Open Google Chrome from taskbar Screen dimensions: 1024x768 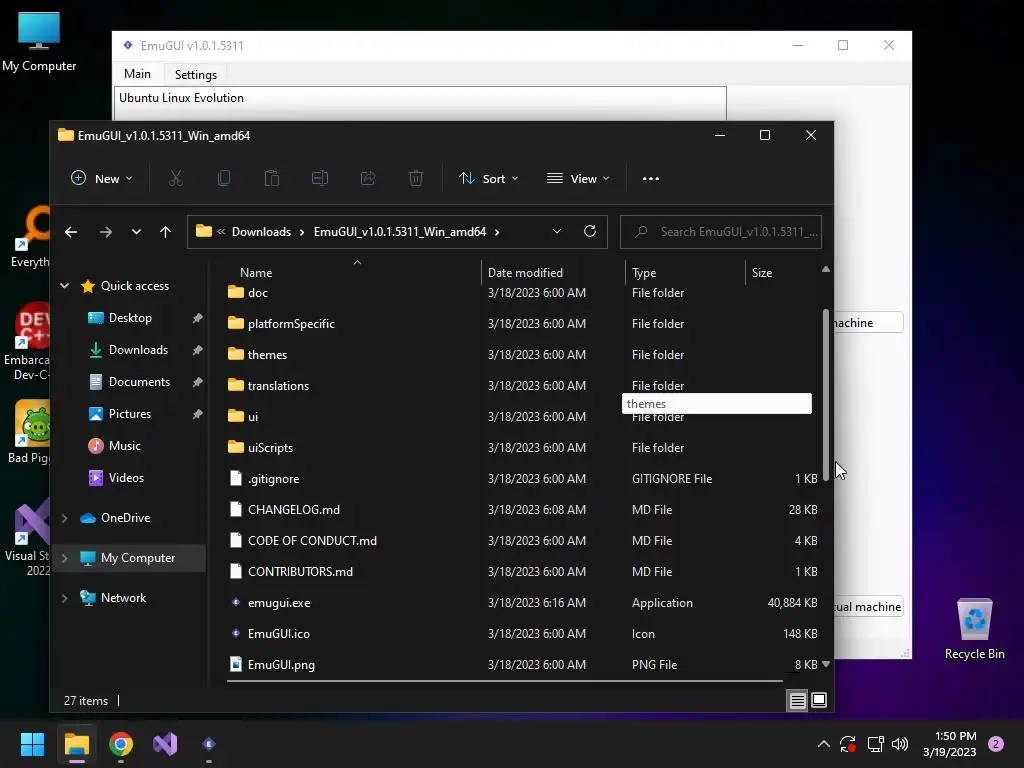tap(121, 744)
